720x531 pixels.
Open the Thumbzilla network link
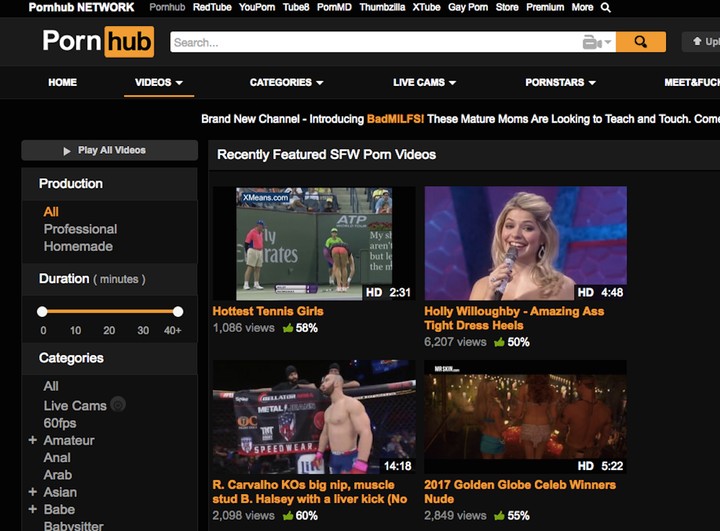pos(382,7)
